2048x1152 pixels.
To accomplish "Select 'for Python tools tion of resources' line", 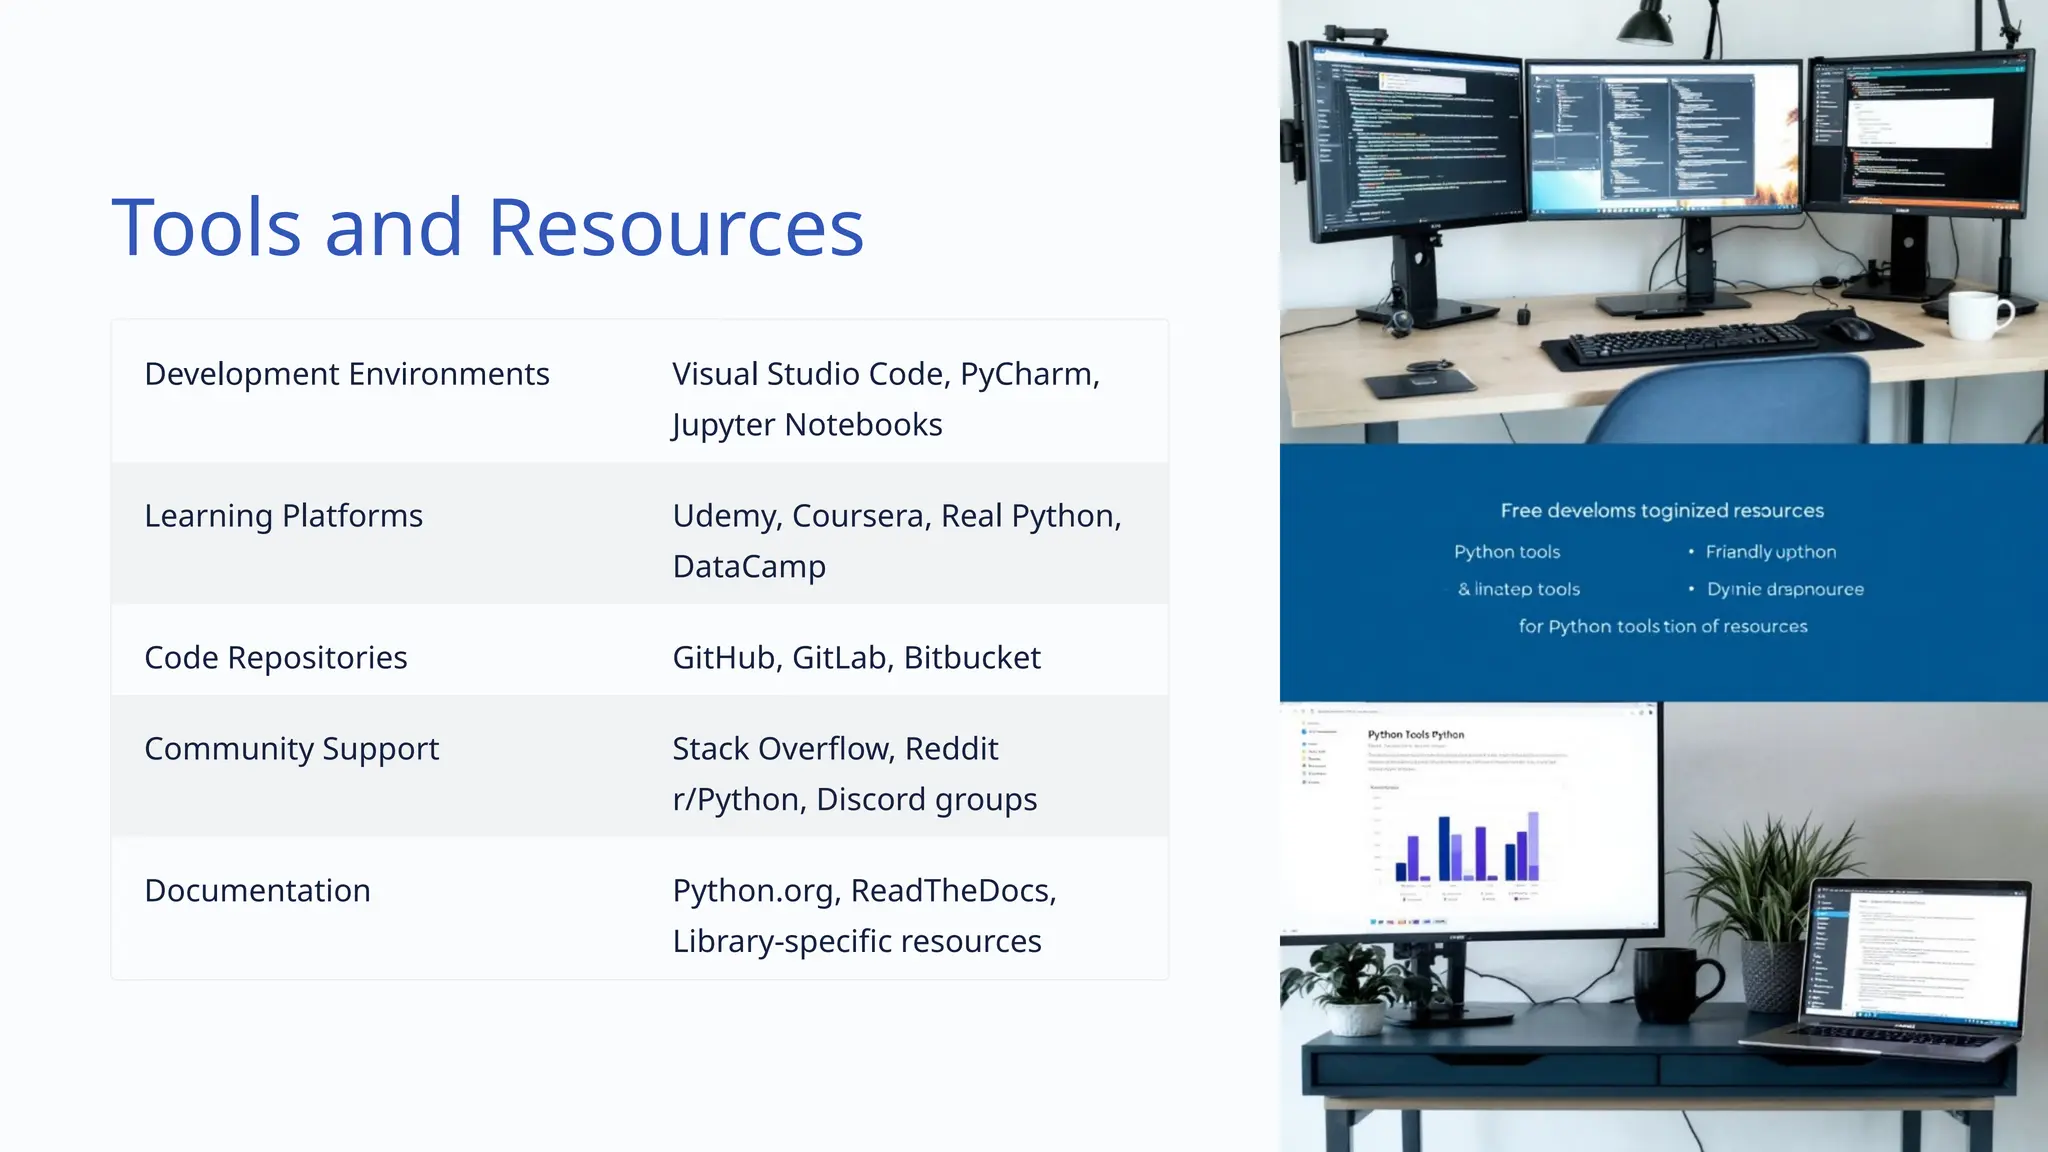I will [x=1663, y=627].
